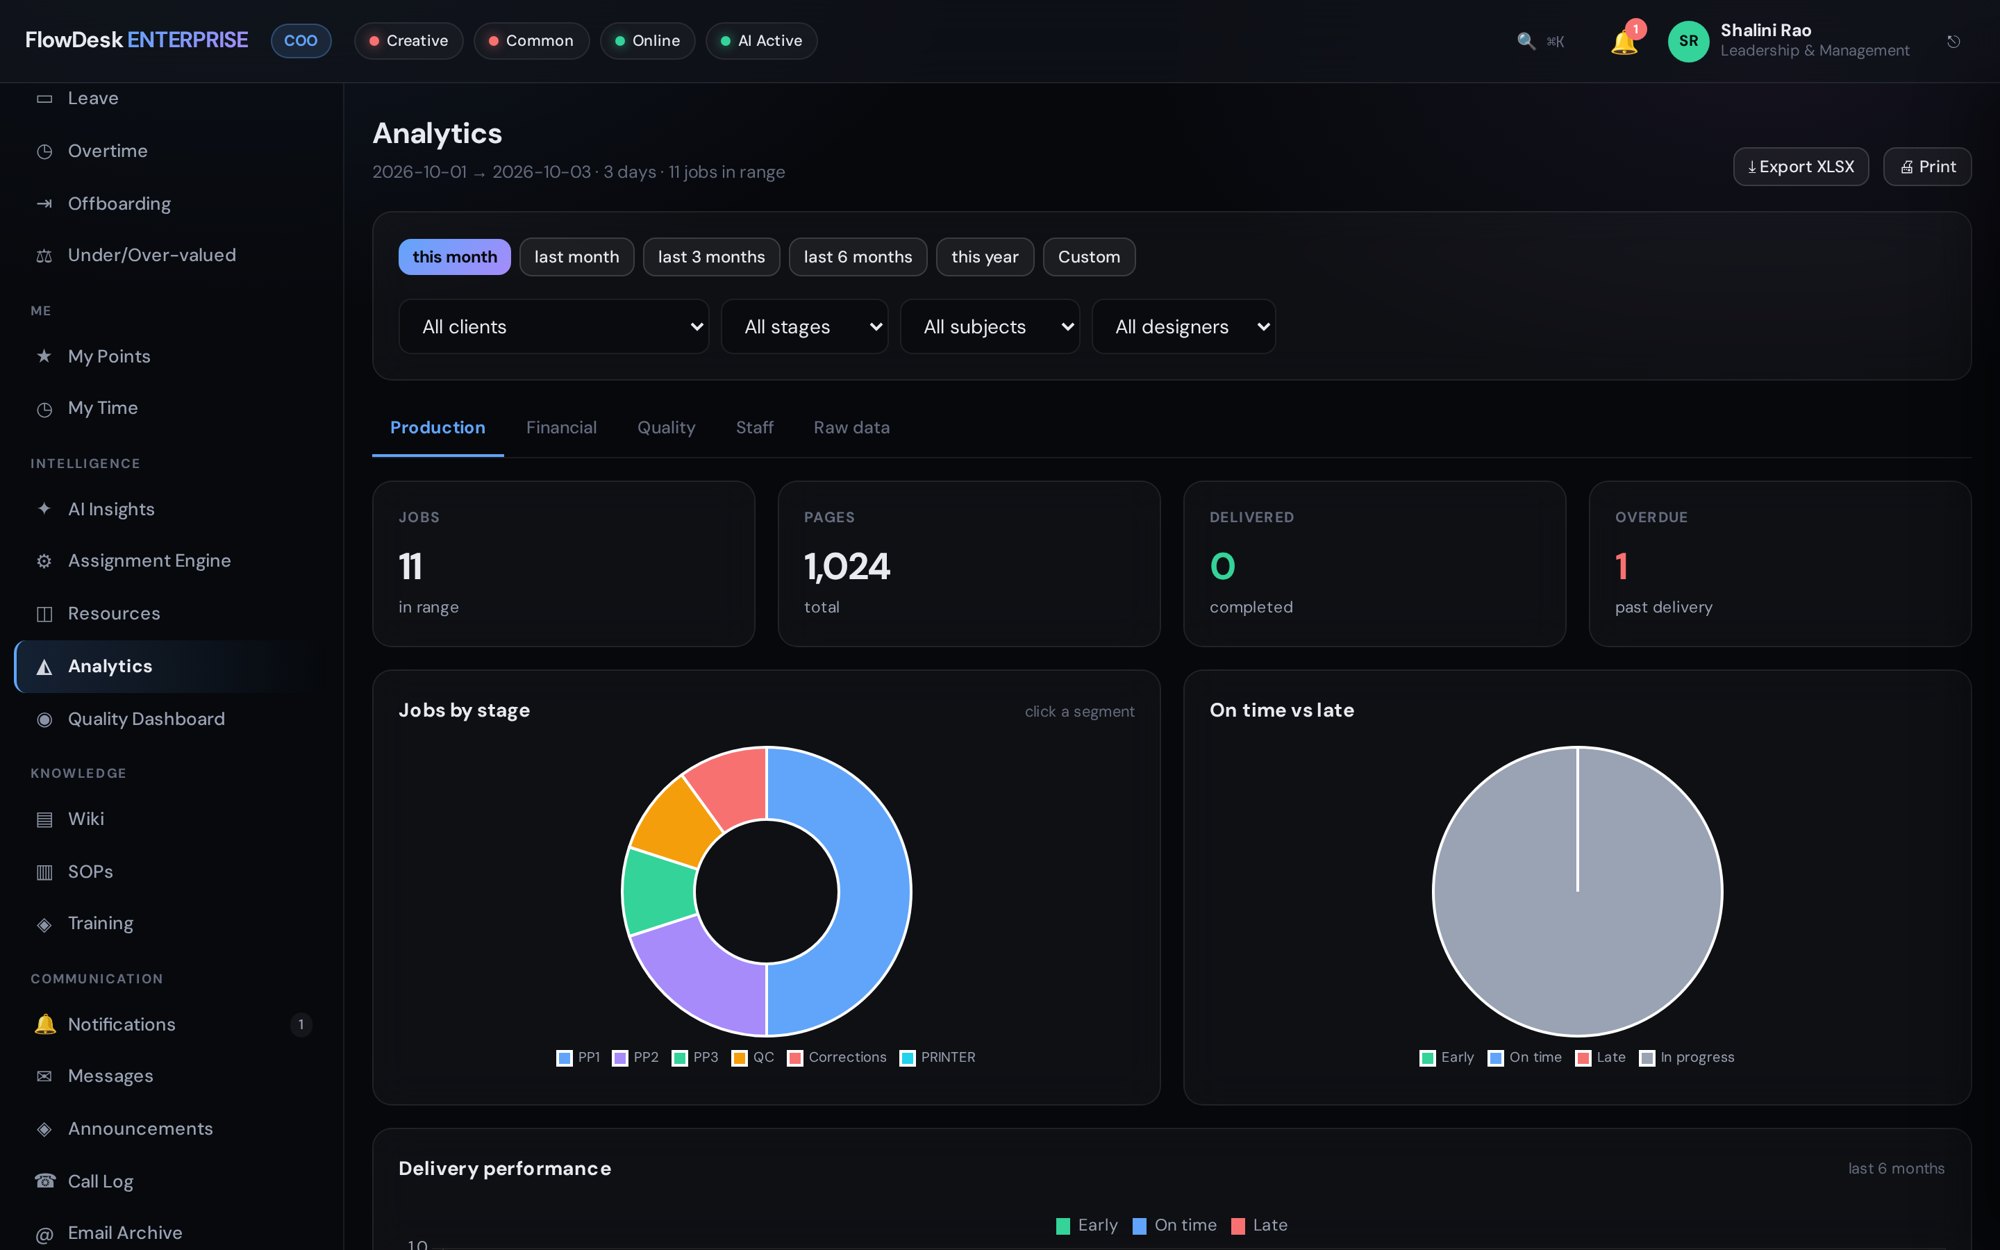The image size is (2000, 1250).
Task: Open Call Log phone item
Action: pos(172,1181)
